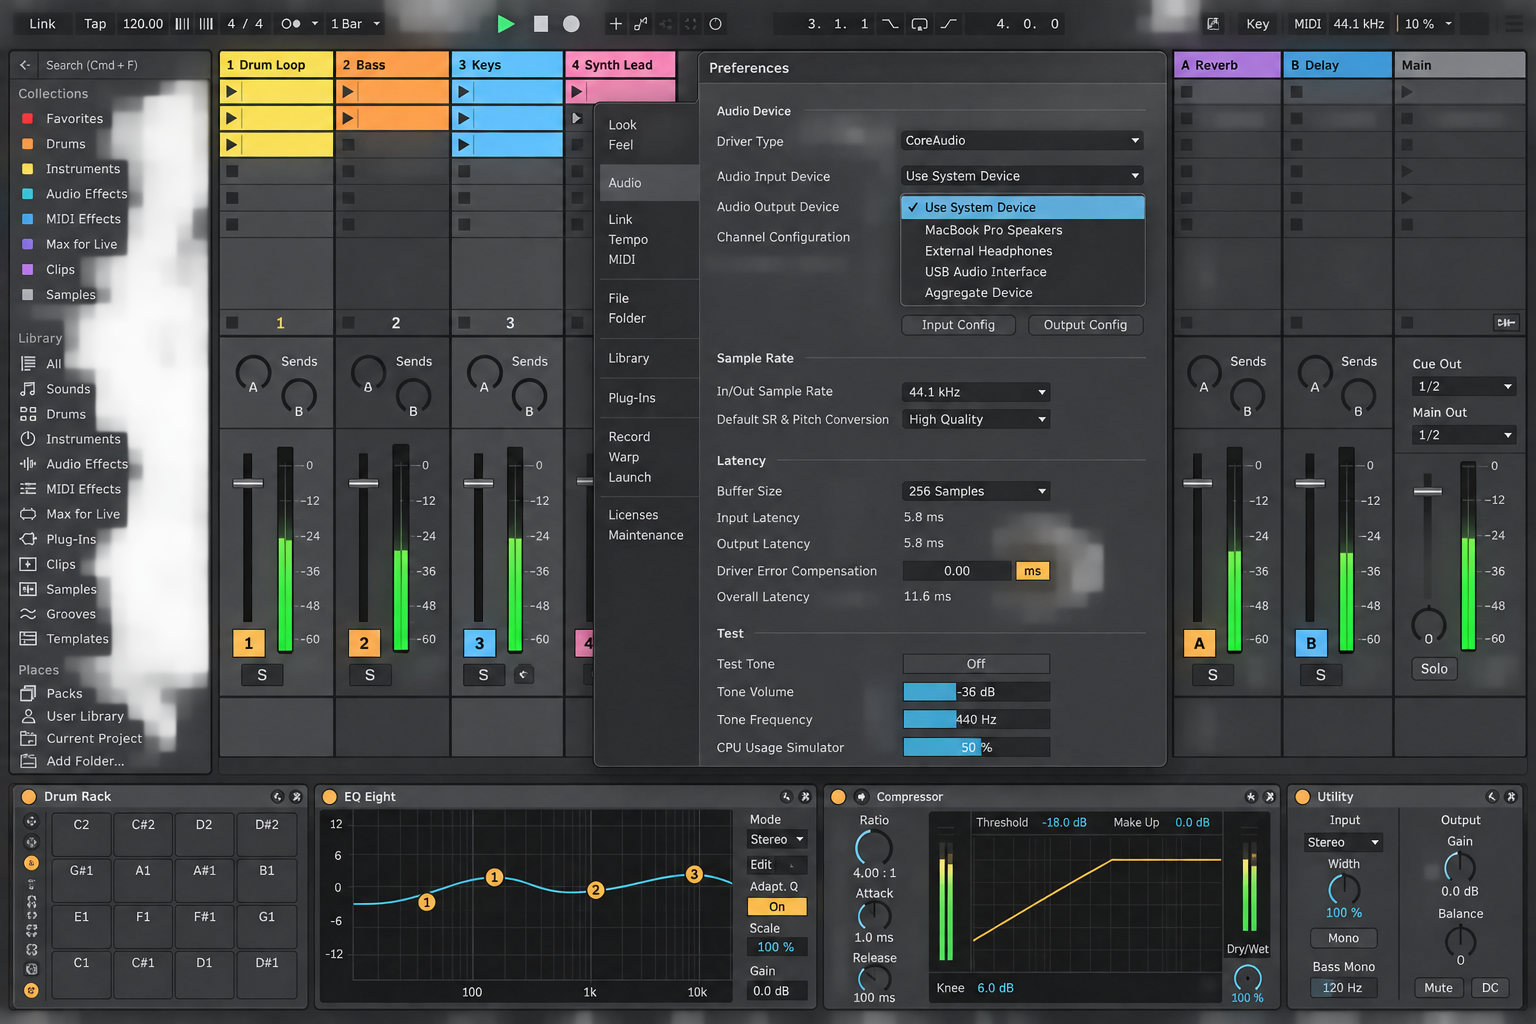Toggle the Utility device power button
The width and height of the screenshot is (1536, 1024).
tap(1302, 797)
